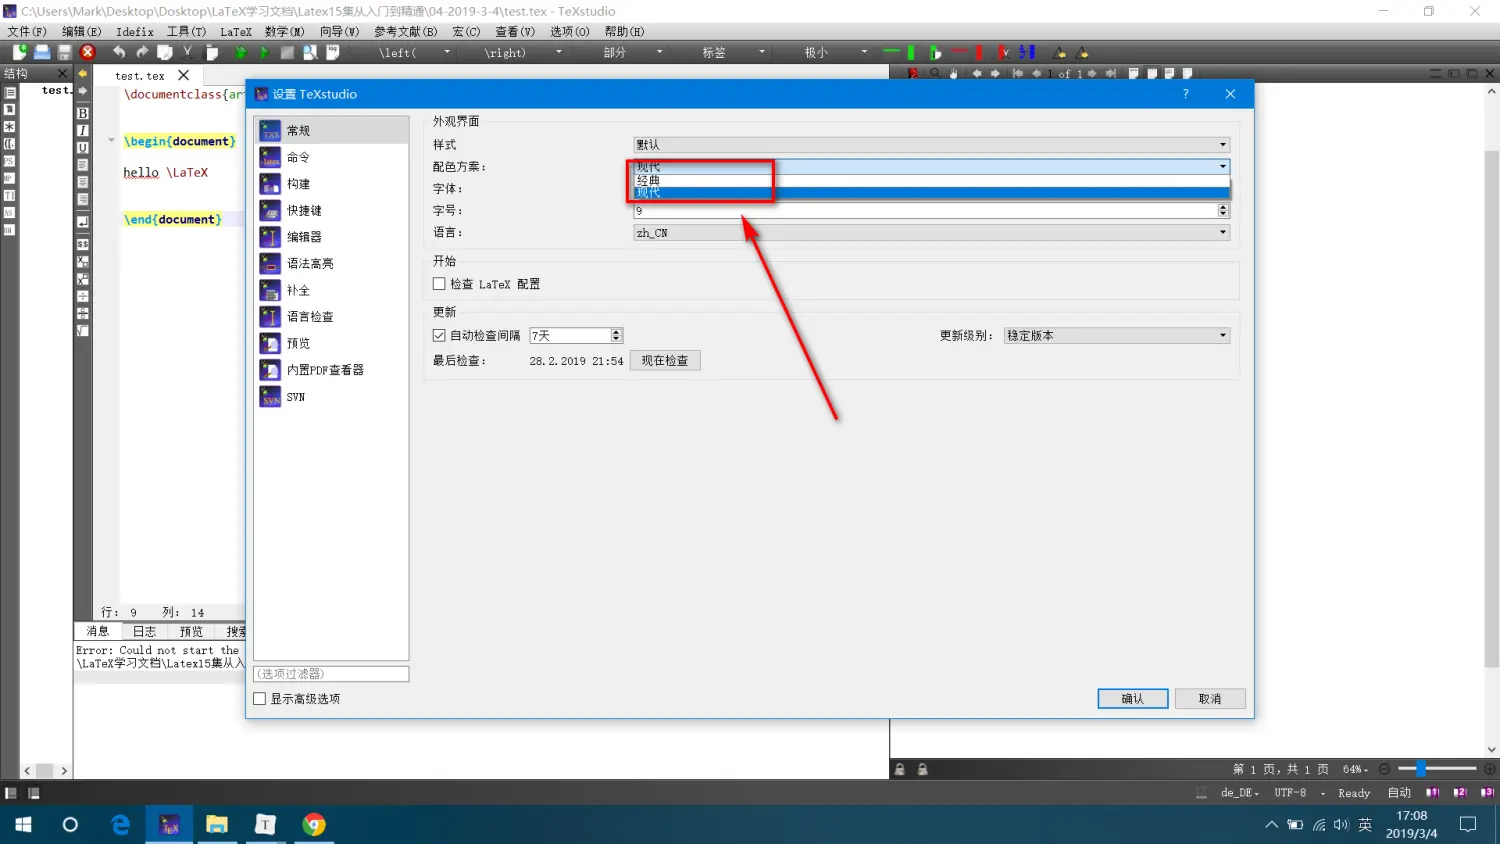Image resolution: width=1500 pixels, height=844 pixels.
Task: Insert a newline with the return-arrow icon
Action: [83, 221]
